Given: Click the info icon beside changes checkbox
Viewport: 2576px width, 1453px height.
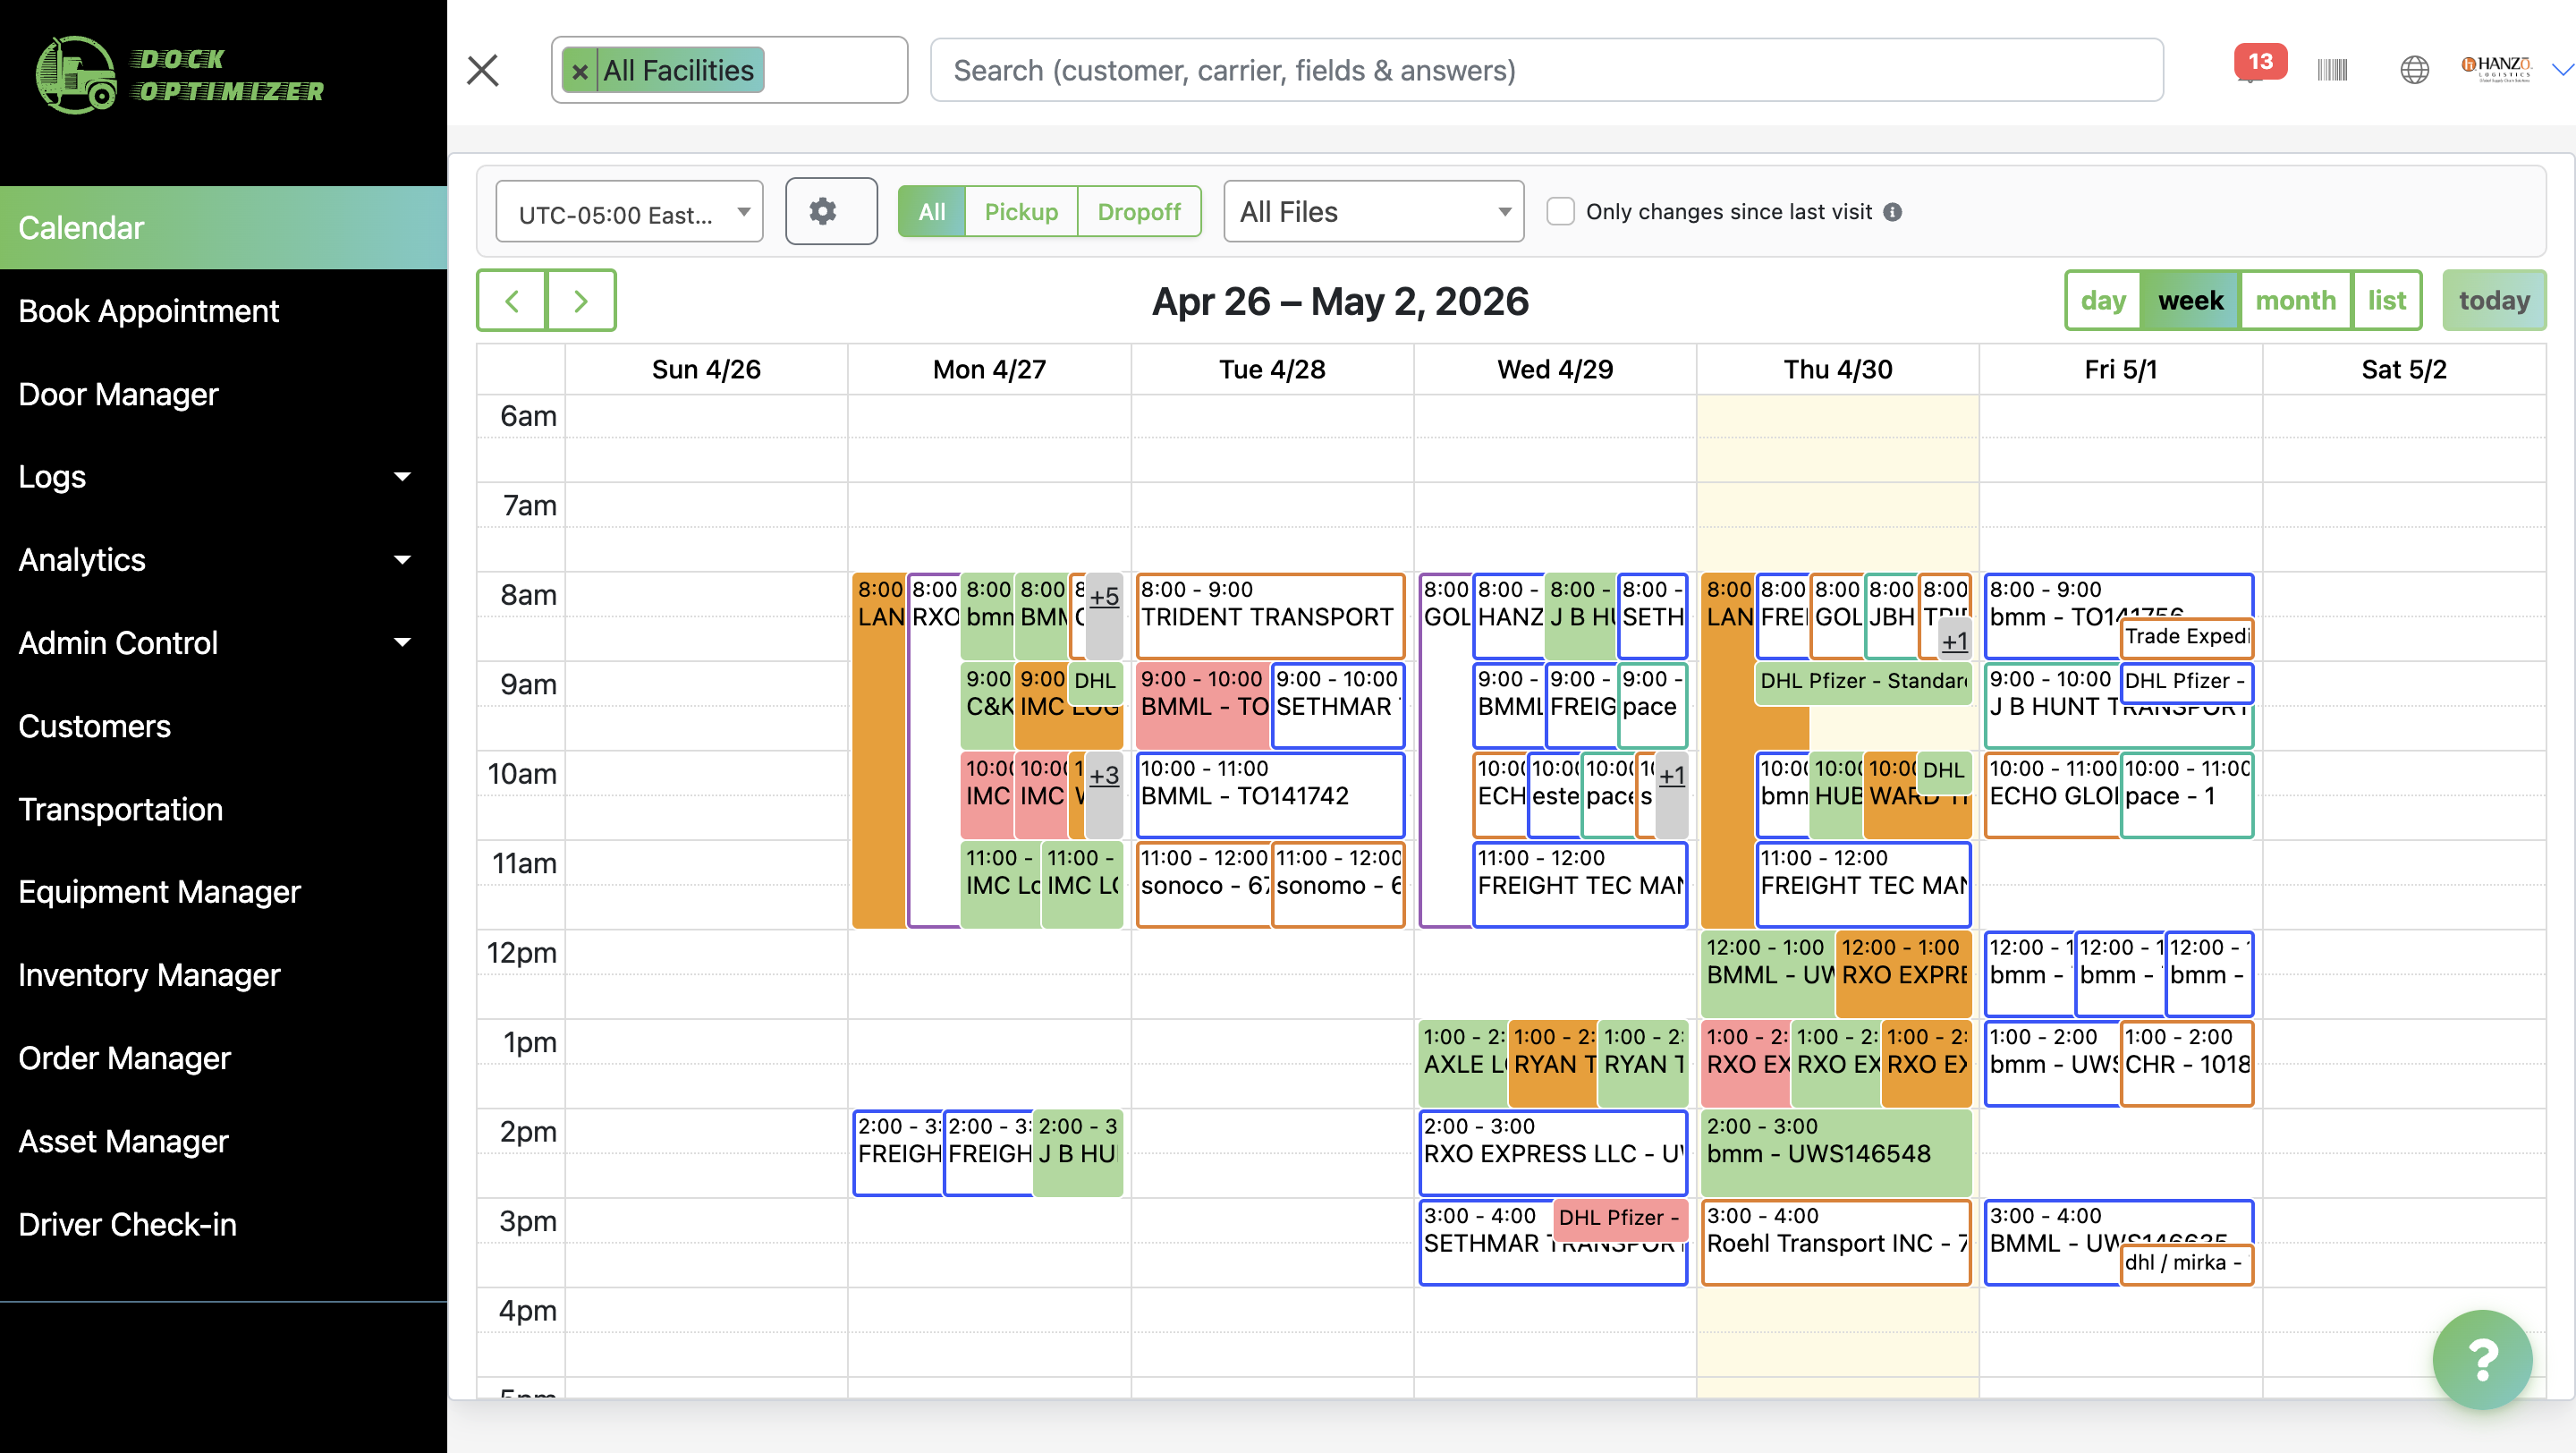Looking at the screenshot, I should (x=1892, y=212).
